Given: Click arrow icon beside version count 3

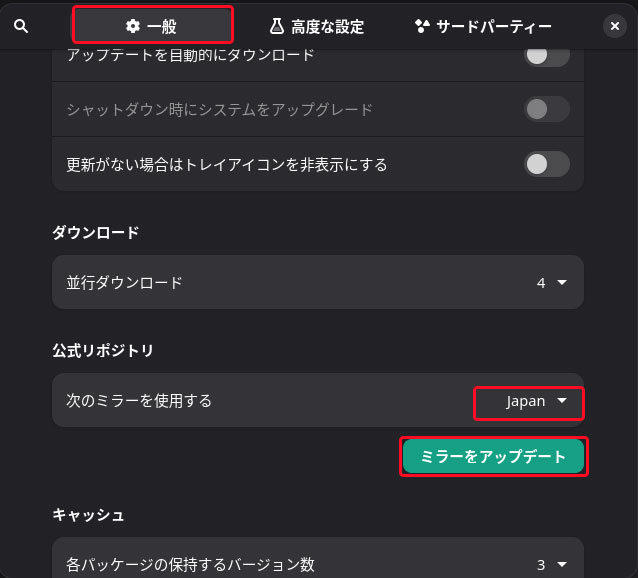Looking at the screenshot, I should pos(562,565).
